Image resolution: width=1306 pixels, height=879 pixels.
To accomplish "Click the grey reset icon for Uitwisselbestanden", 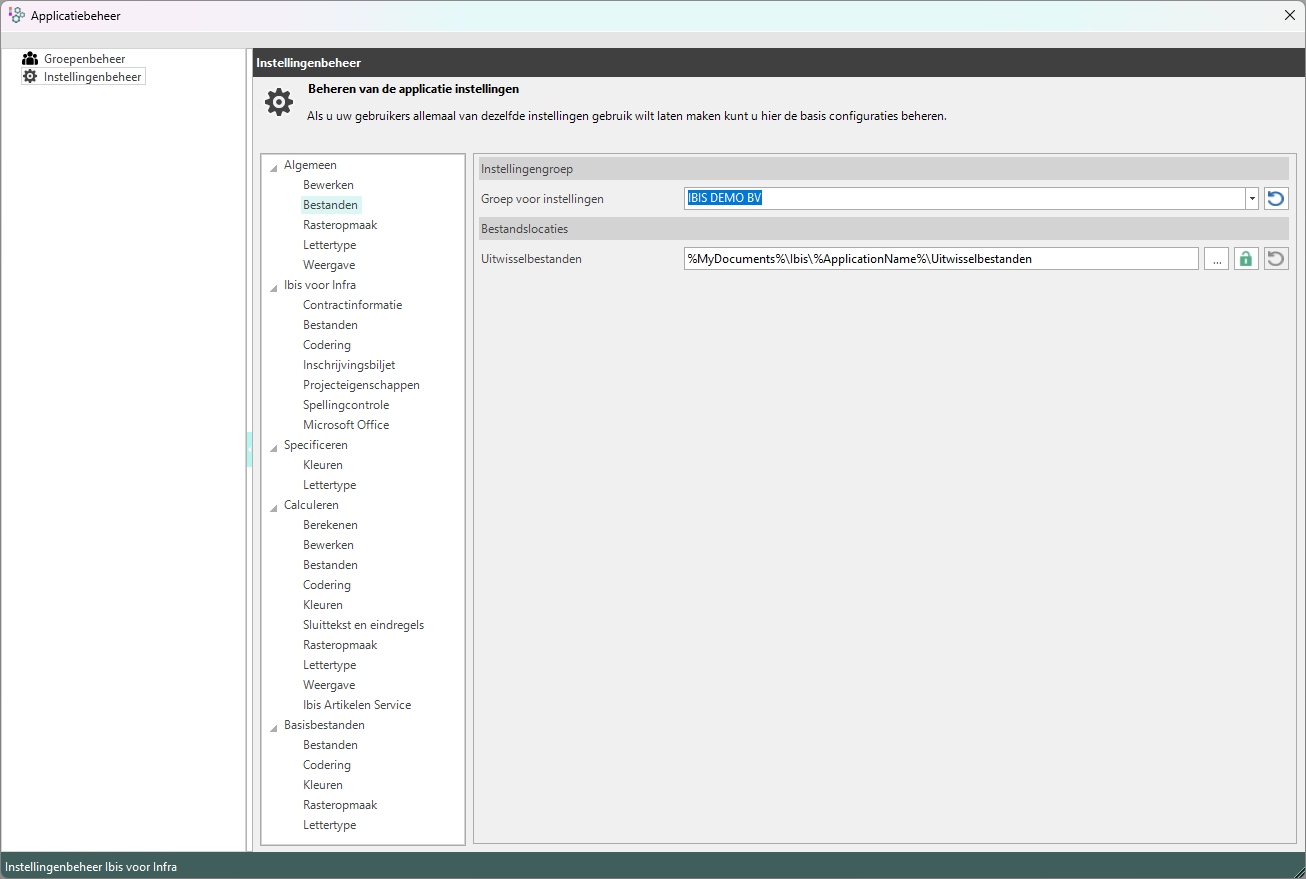I will (1275, 259).
